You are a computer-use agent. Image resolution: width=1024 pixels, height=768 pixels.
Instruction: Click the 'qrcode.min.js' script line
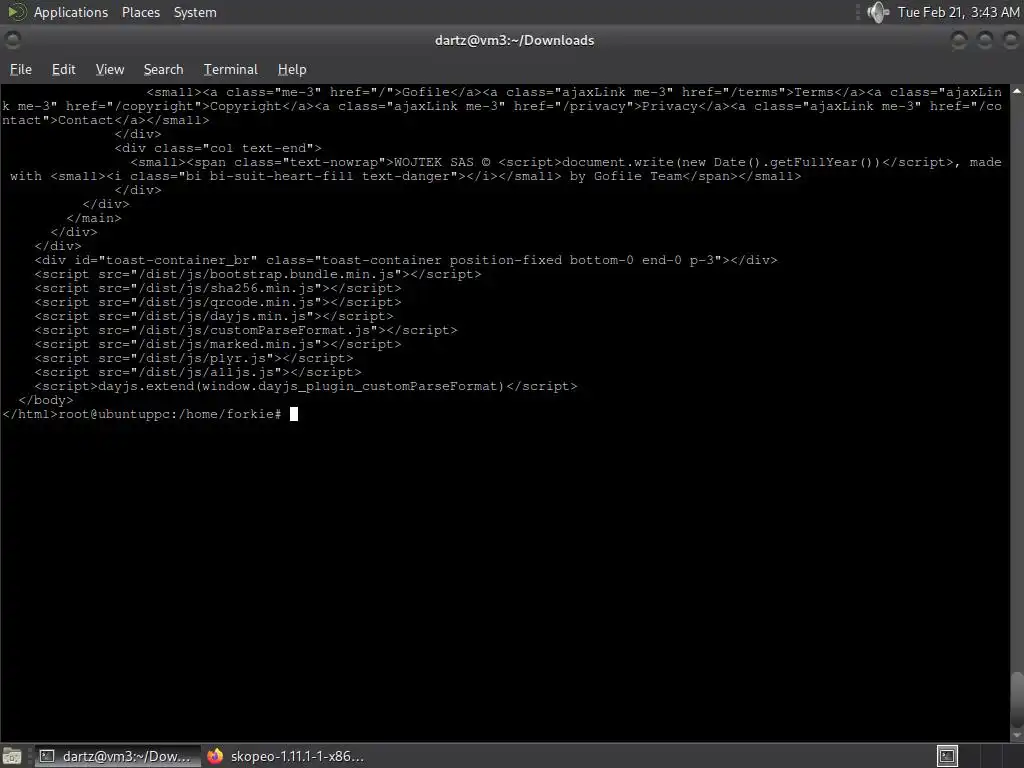pyautogui.click(x=218, y=302)
